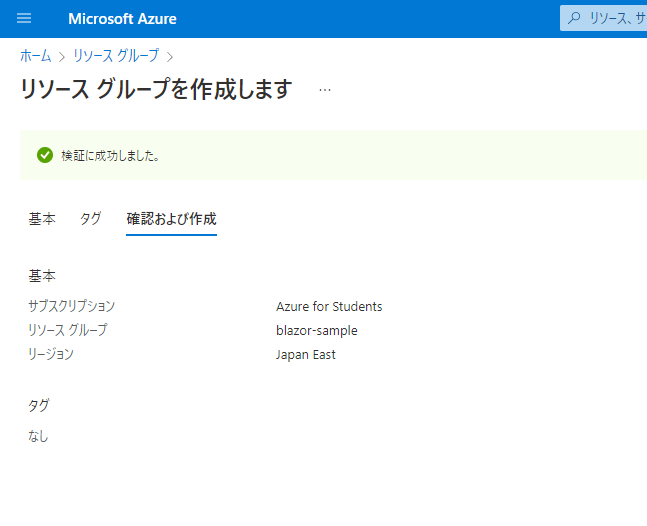Image resolution: width=647 pixels, height=526 pixels.
Task: Click the なし tags value
Action: [38, 436]
